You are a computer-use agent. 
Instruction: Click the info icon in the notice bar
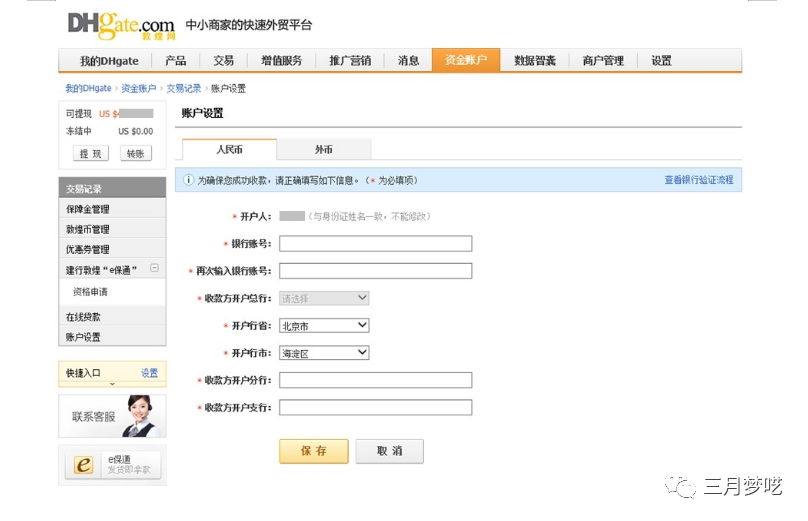[x=187, y=180]
